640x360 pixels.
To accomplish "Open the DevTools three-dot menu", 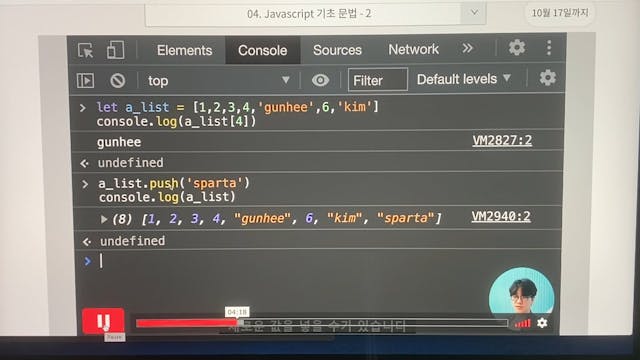I will 549,47.
